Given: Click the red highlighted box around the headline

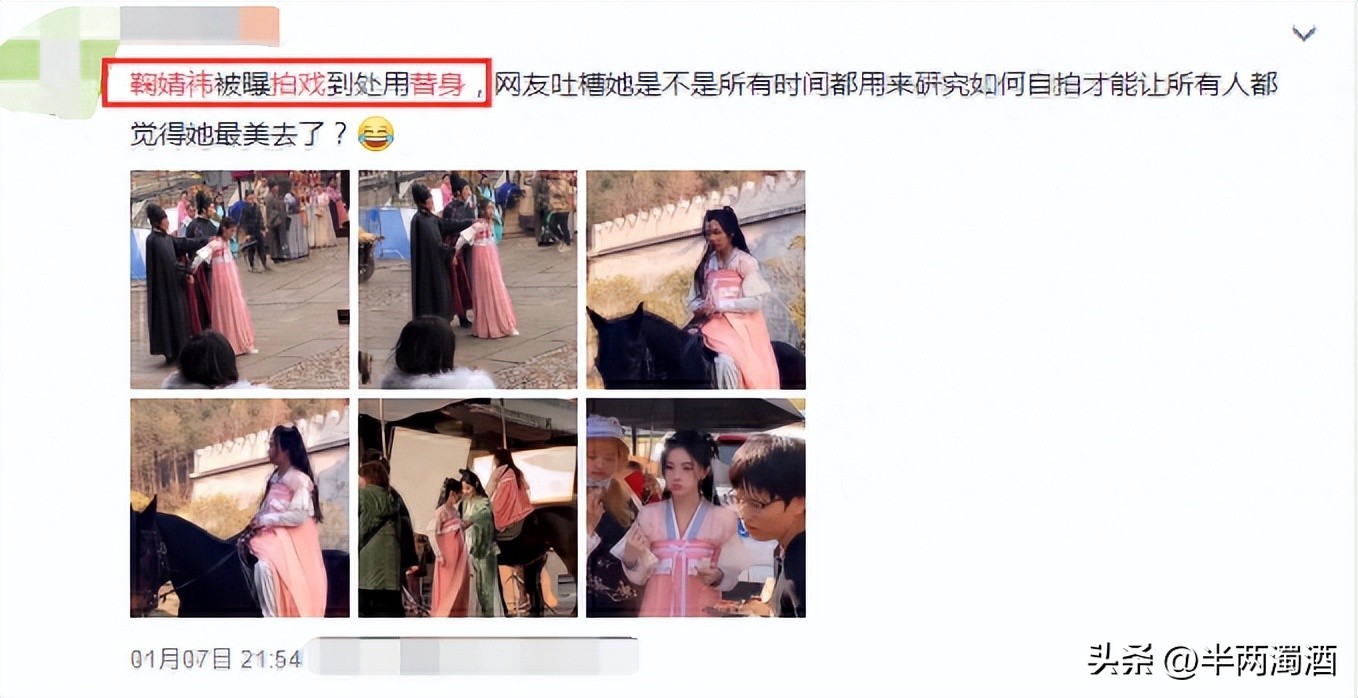Looking at the screenshot, I should pyautogui.click(x=298, y=83).
